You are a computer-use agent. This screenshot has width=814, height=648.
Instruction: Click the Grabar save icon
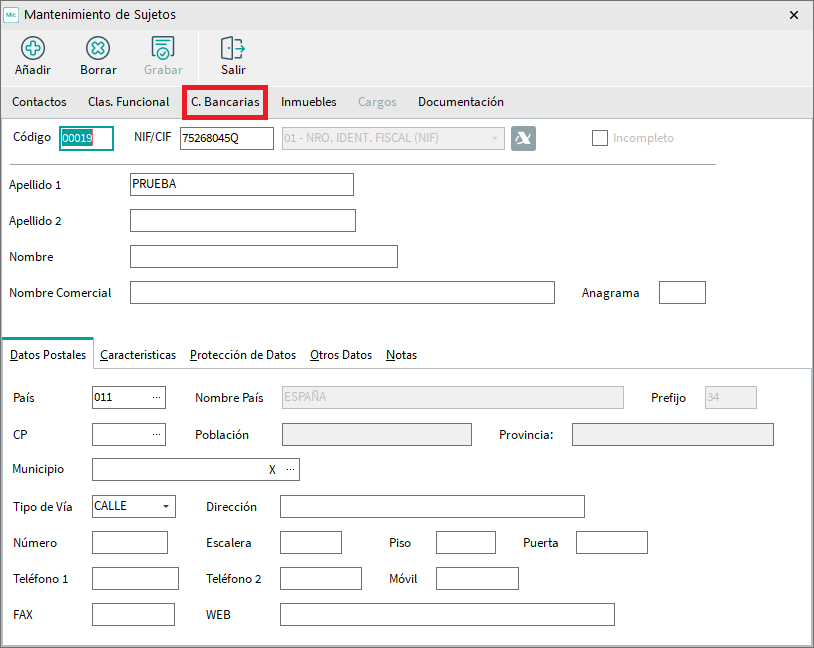point(163,48)
